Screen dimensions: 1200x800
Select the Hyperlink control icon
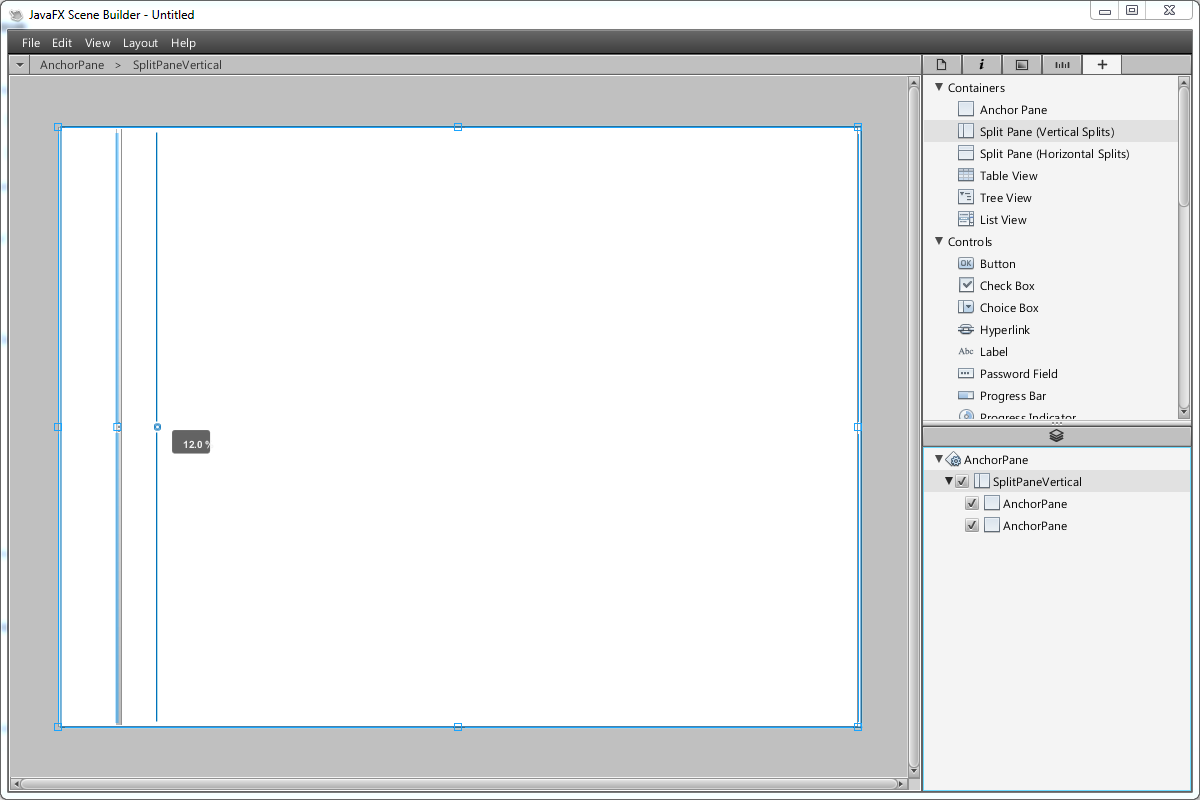(x=965, y=329)
